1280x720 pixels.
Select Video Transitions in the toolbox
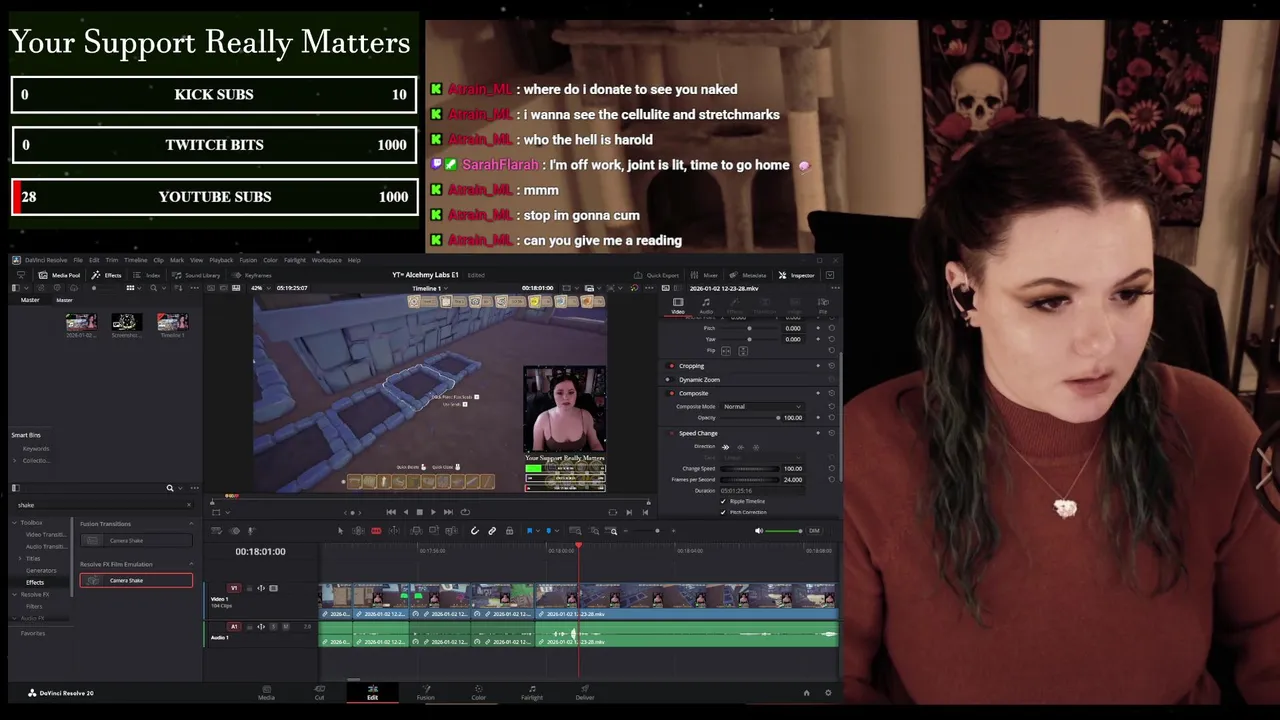tap(46, 534)
